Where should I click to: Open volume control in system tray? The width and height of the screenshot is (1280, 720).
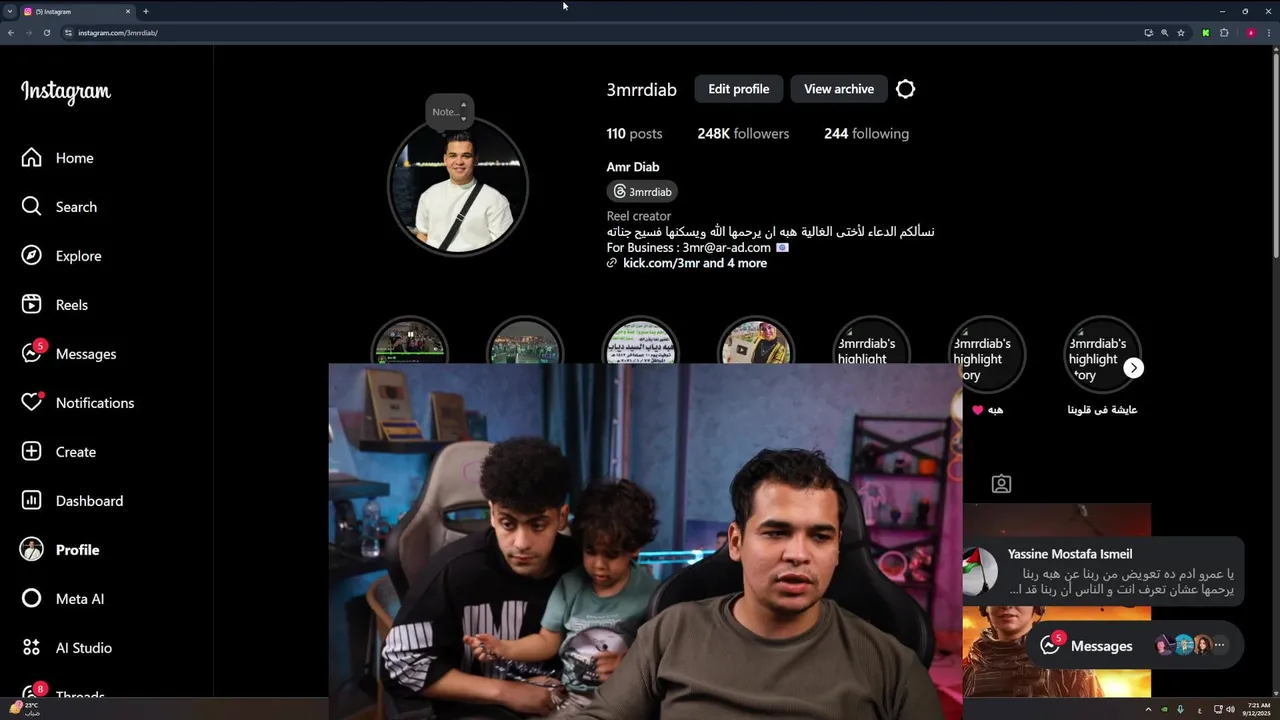tap(1230, 709)
